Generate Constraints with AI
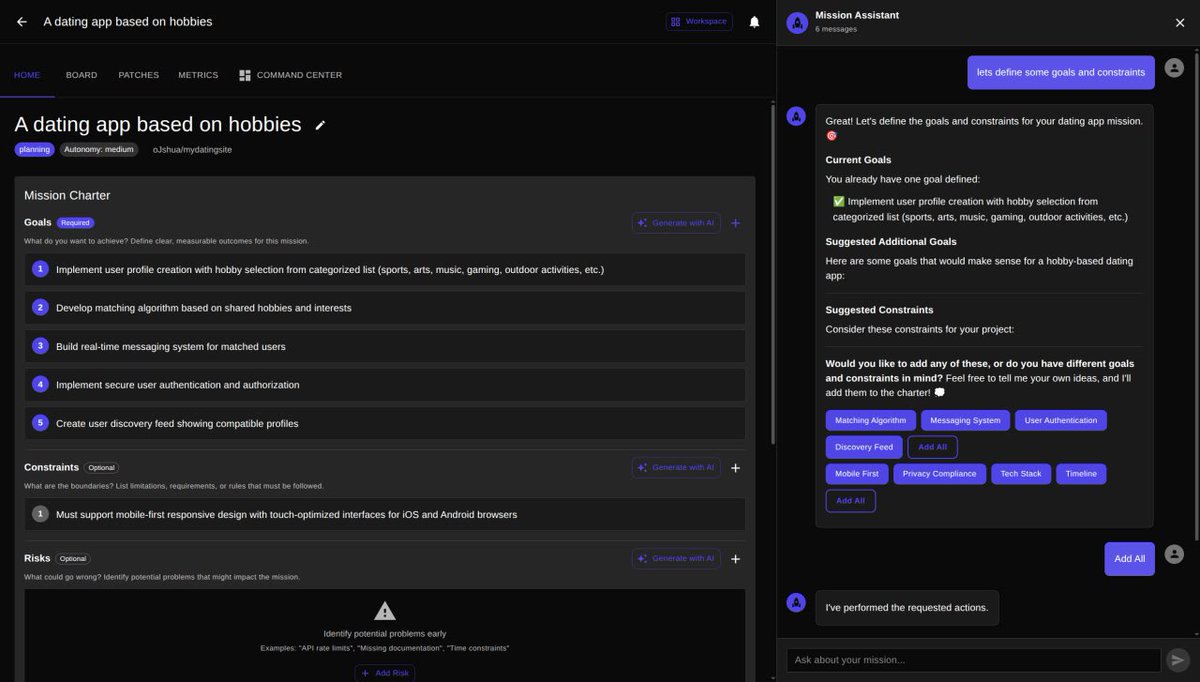1200x682 pixels. (x=676, y=467)
